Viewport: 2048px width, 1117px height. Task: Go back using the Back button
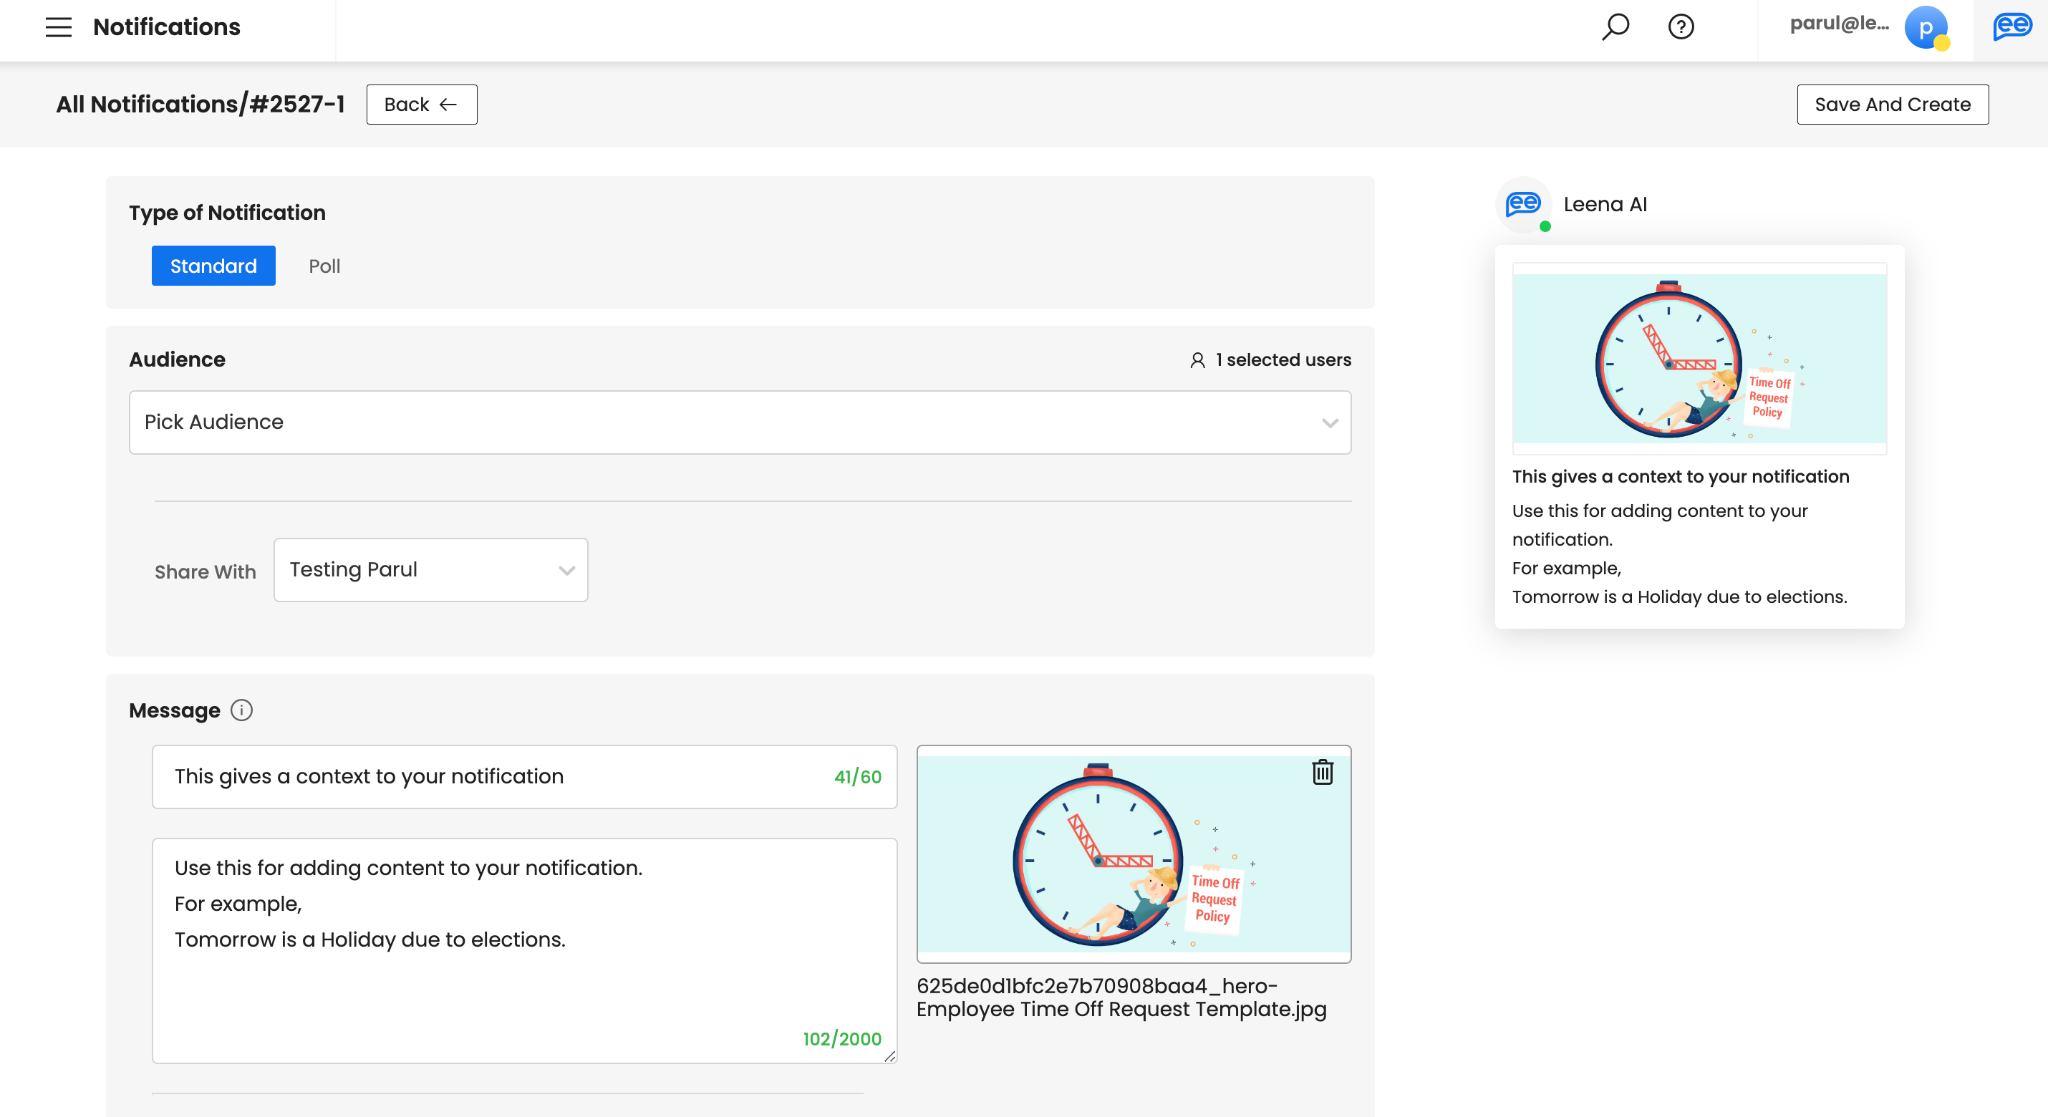[421, 105]
